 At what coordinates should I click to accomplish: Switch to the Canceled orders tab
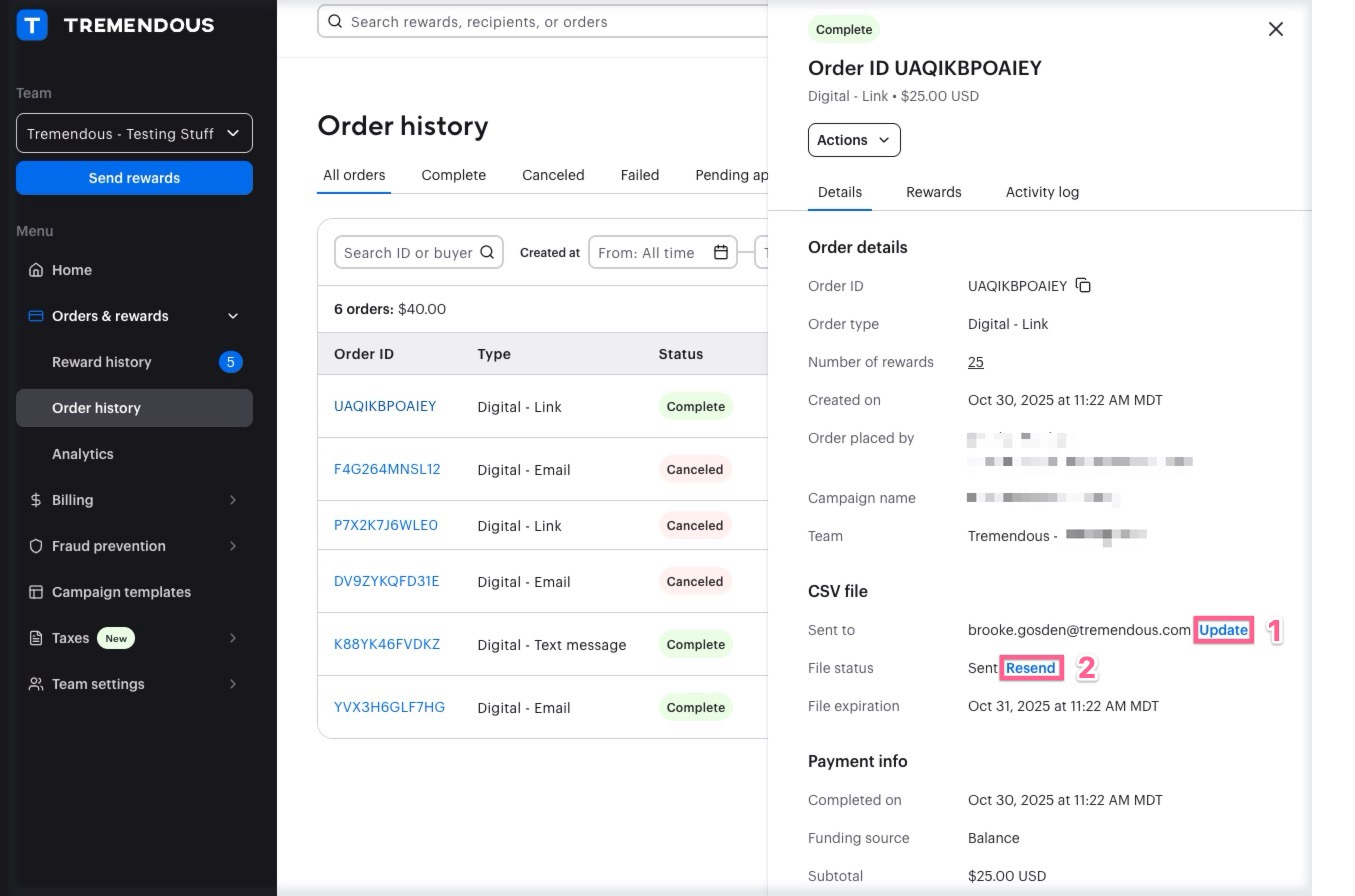pyautogui.click(x=552, y=175)
